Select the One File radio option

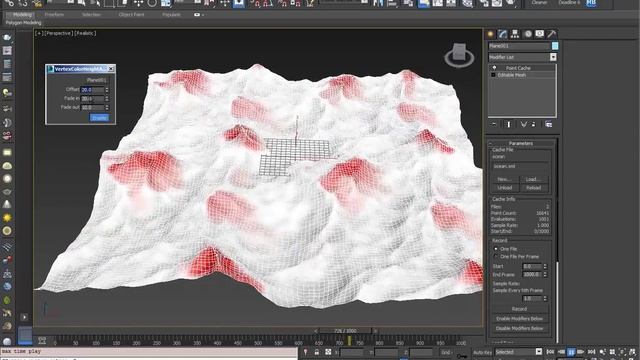496,249
